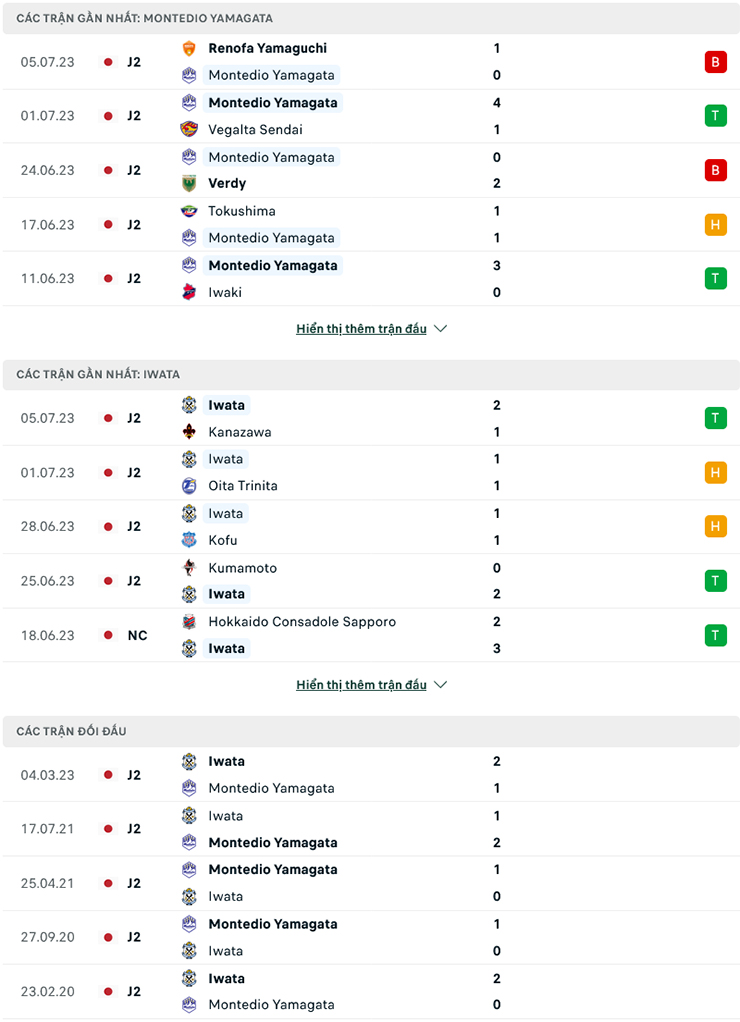Open 'Hiển thị thêm trận đấu' under Iwata
Image resolution: width=740 pixels, height=1022 pixels.
point(361,685)
